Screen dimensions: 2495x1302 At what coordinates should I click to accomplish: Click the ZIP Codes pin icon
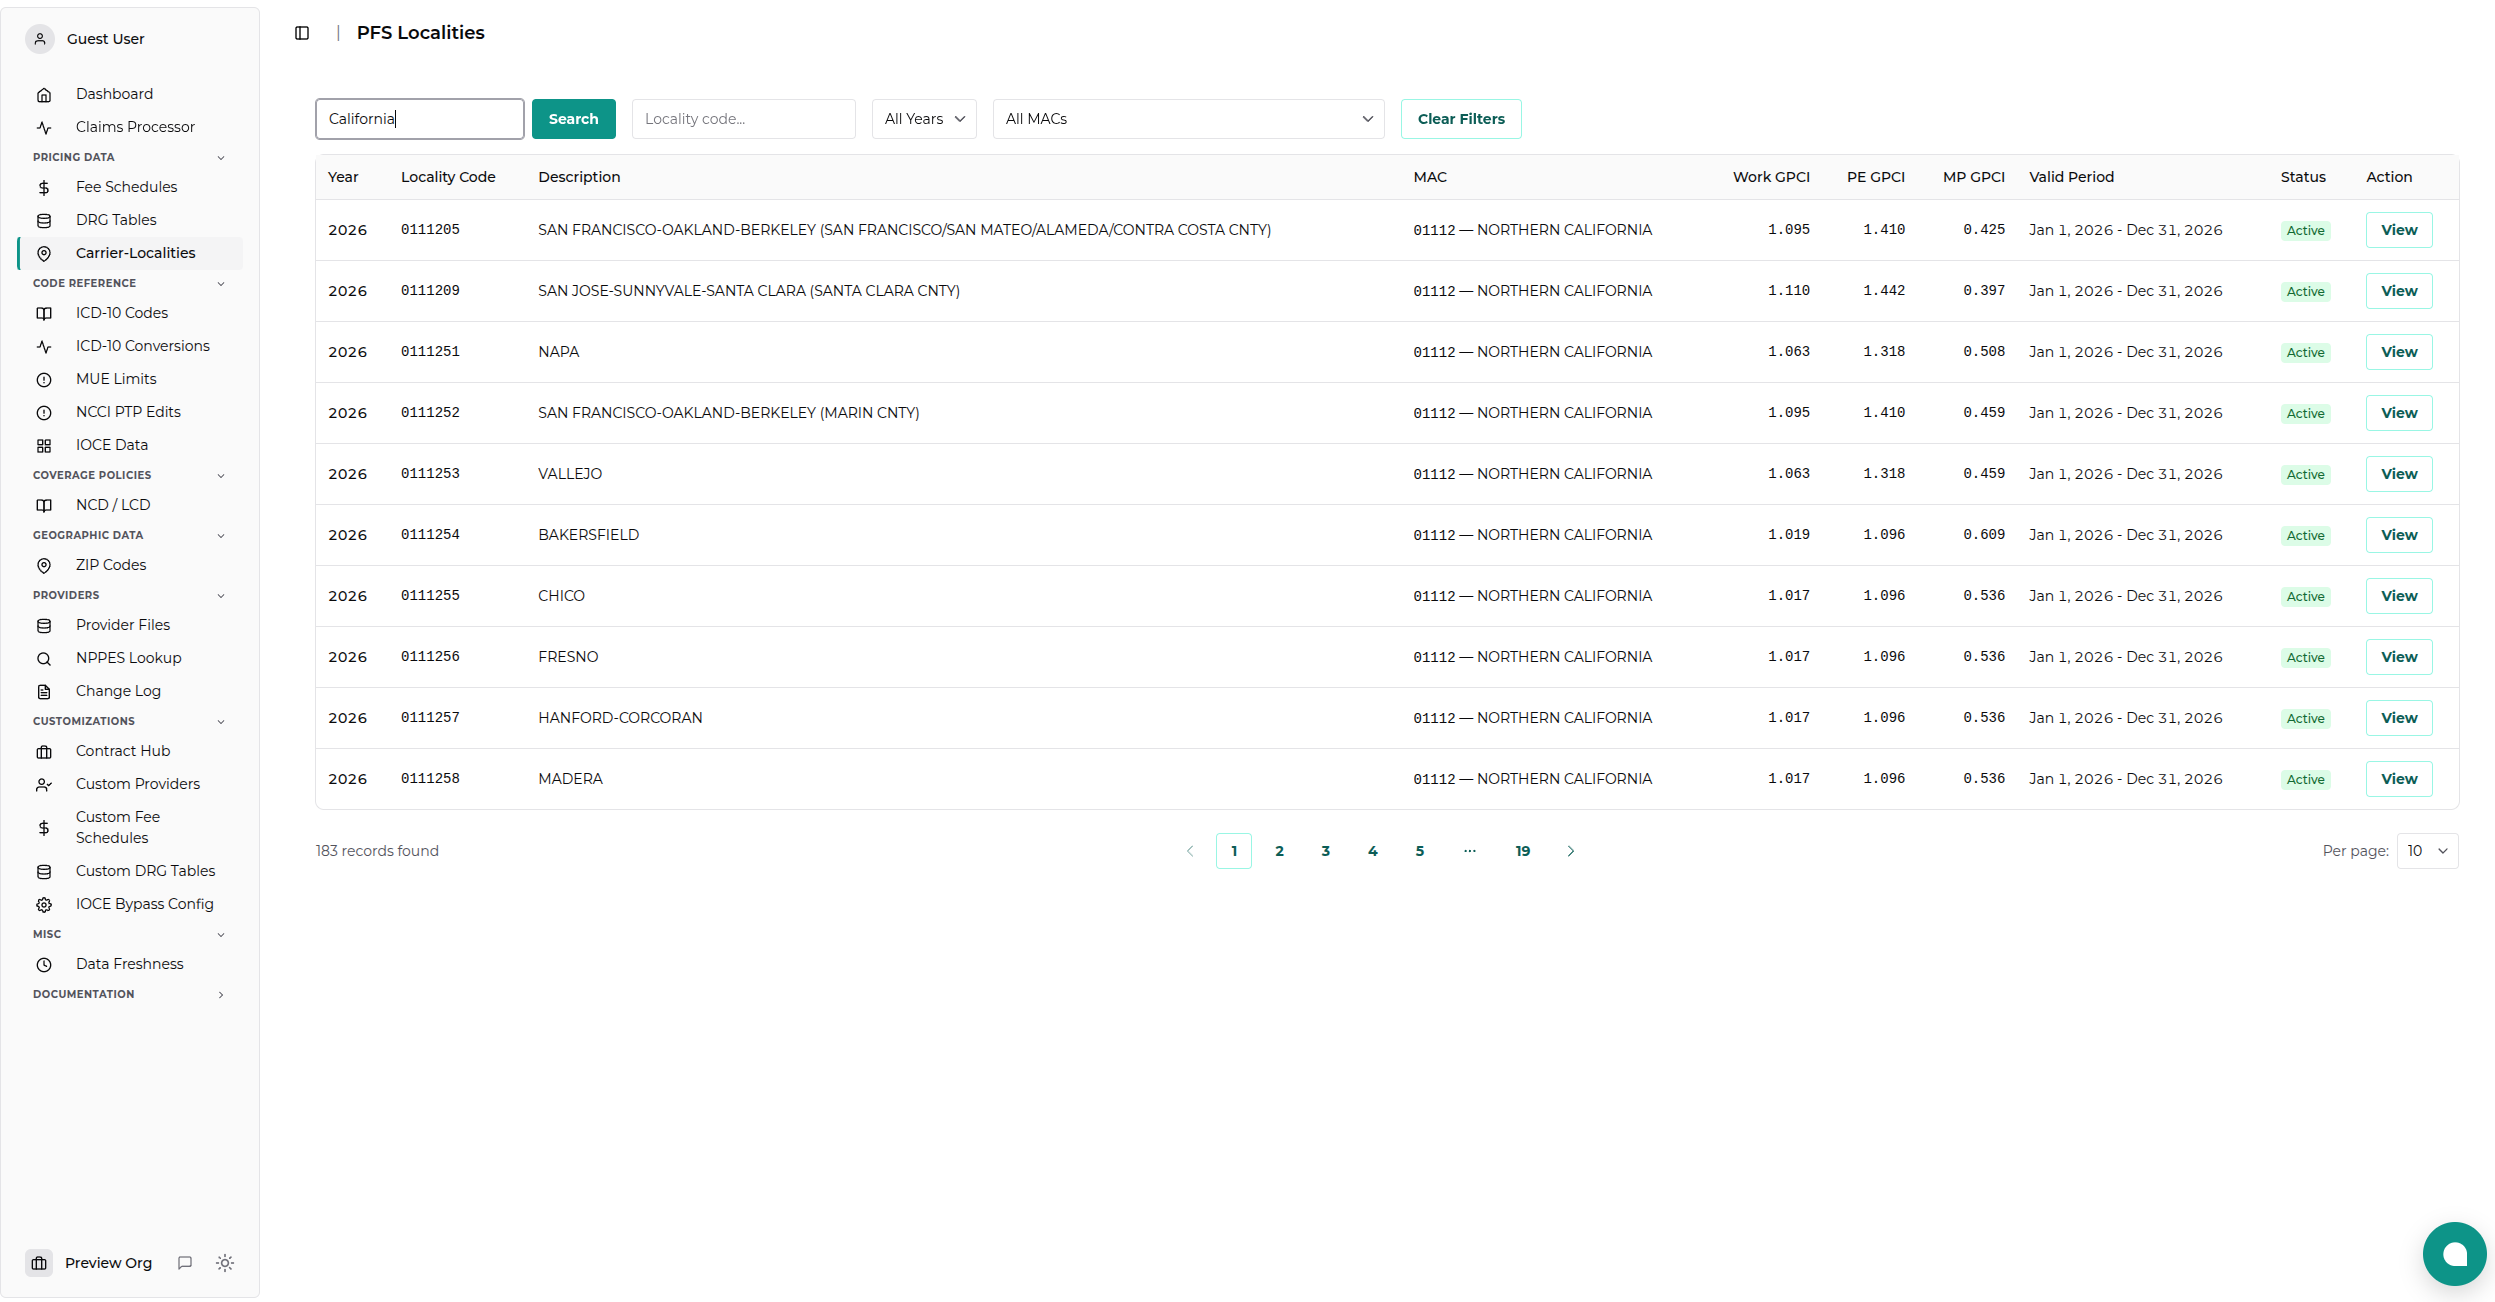click(44, 566)
